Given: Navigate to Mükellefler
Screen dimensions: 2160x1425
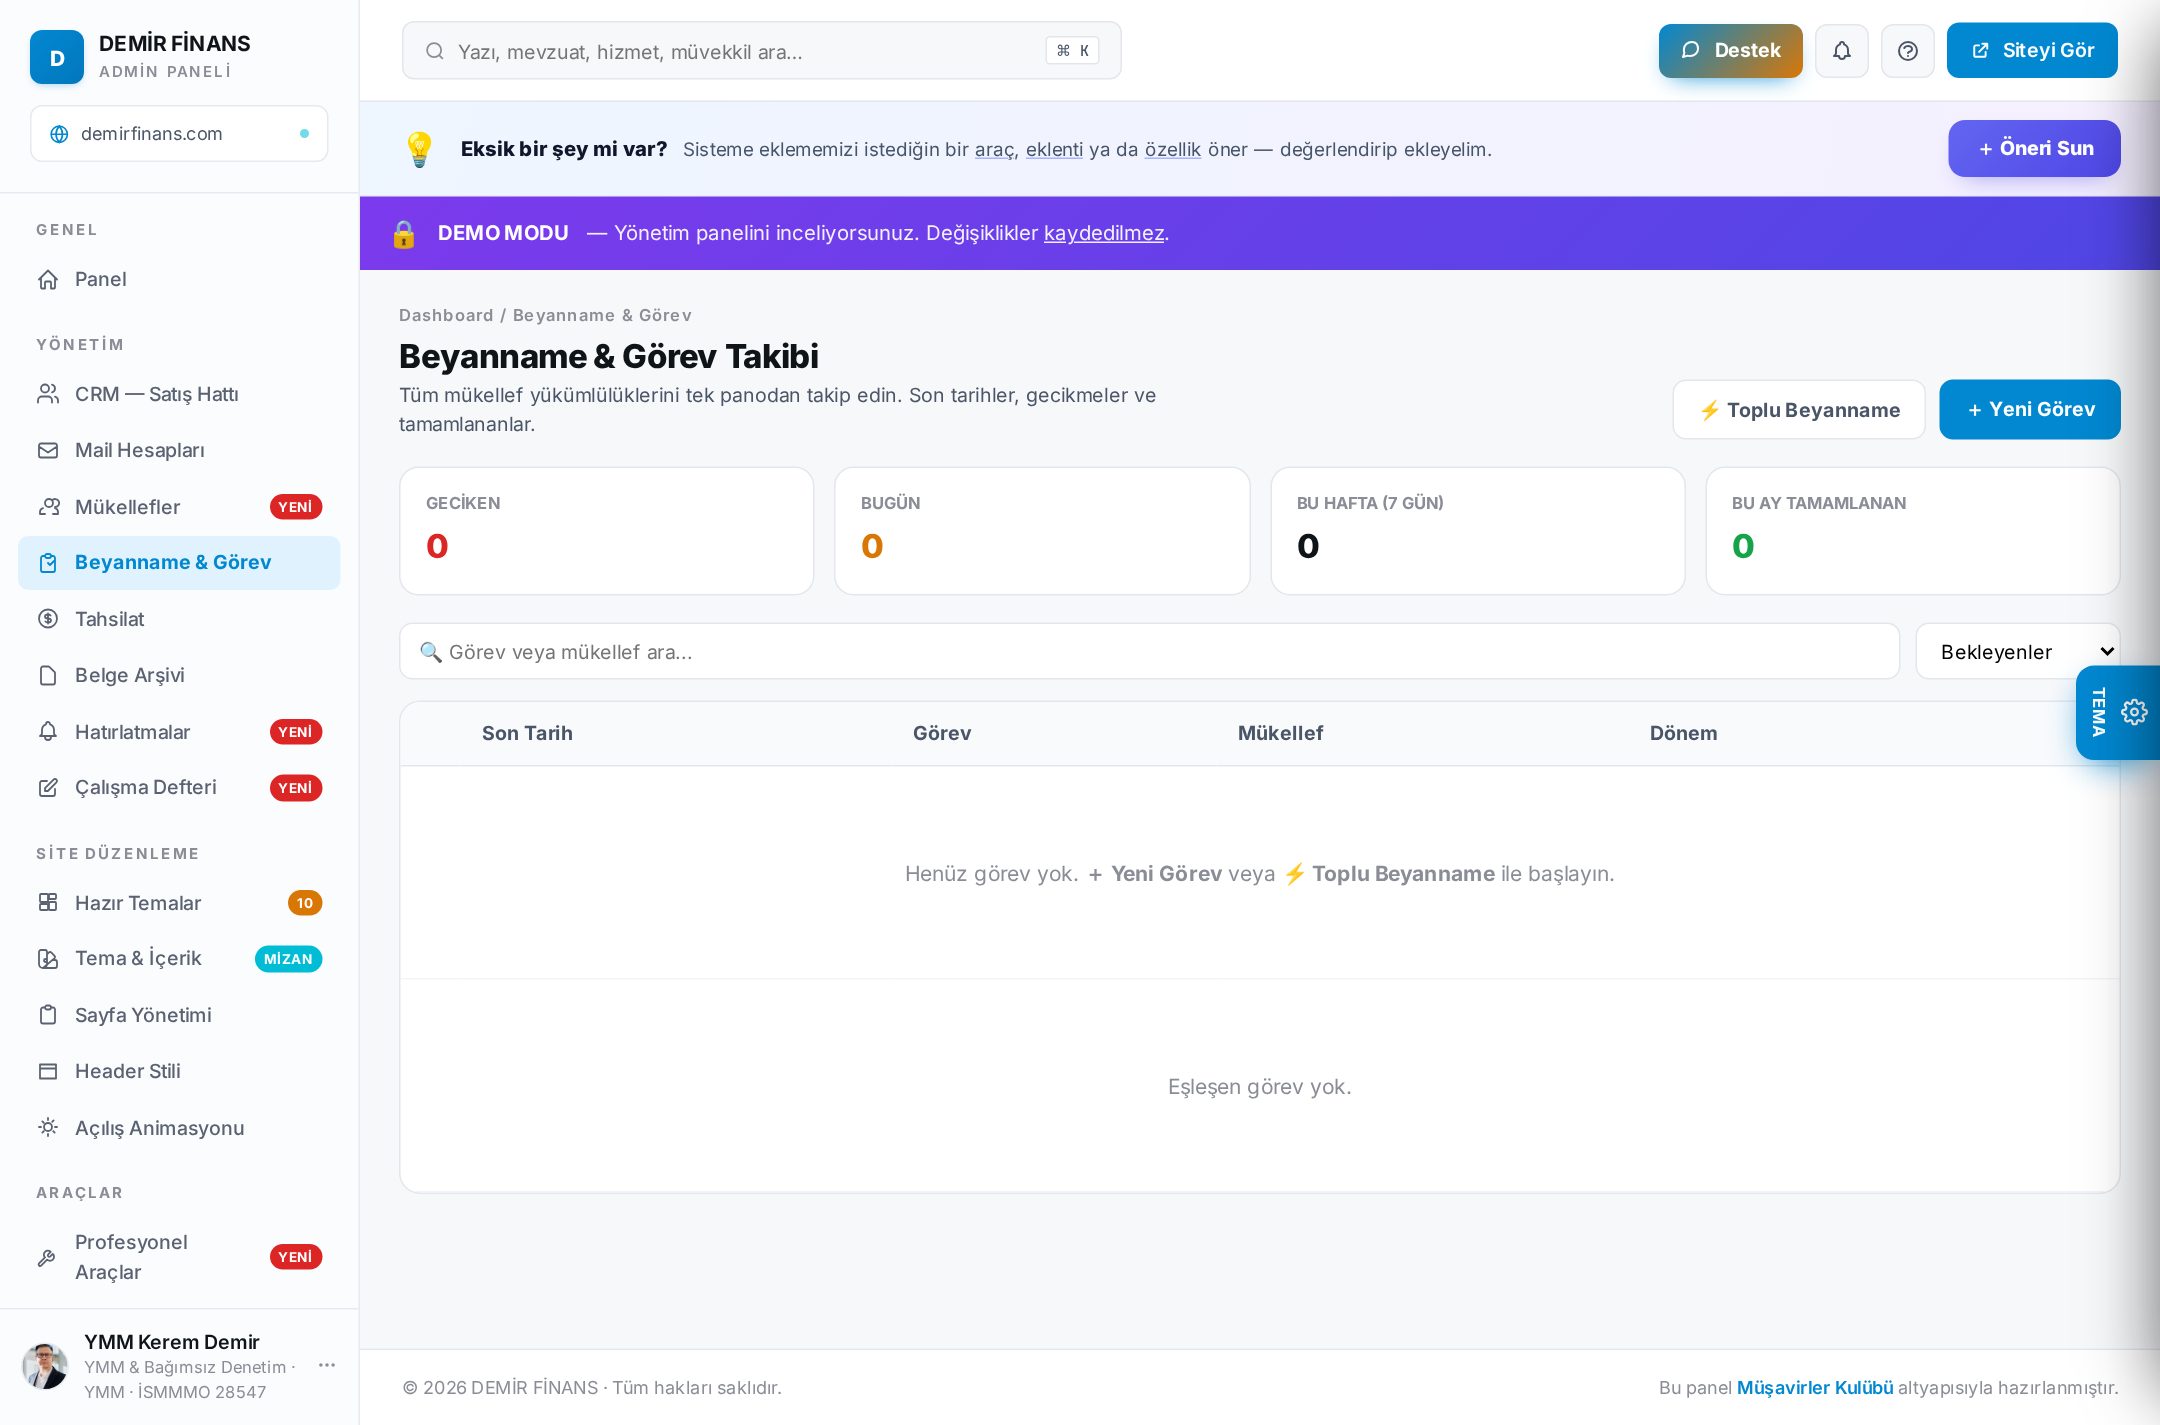Looking at the screenshot, I should click(179, 507).
